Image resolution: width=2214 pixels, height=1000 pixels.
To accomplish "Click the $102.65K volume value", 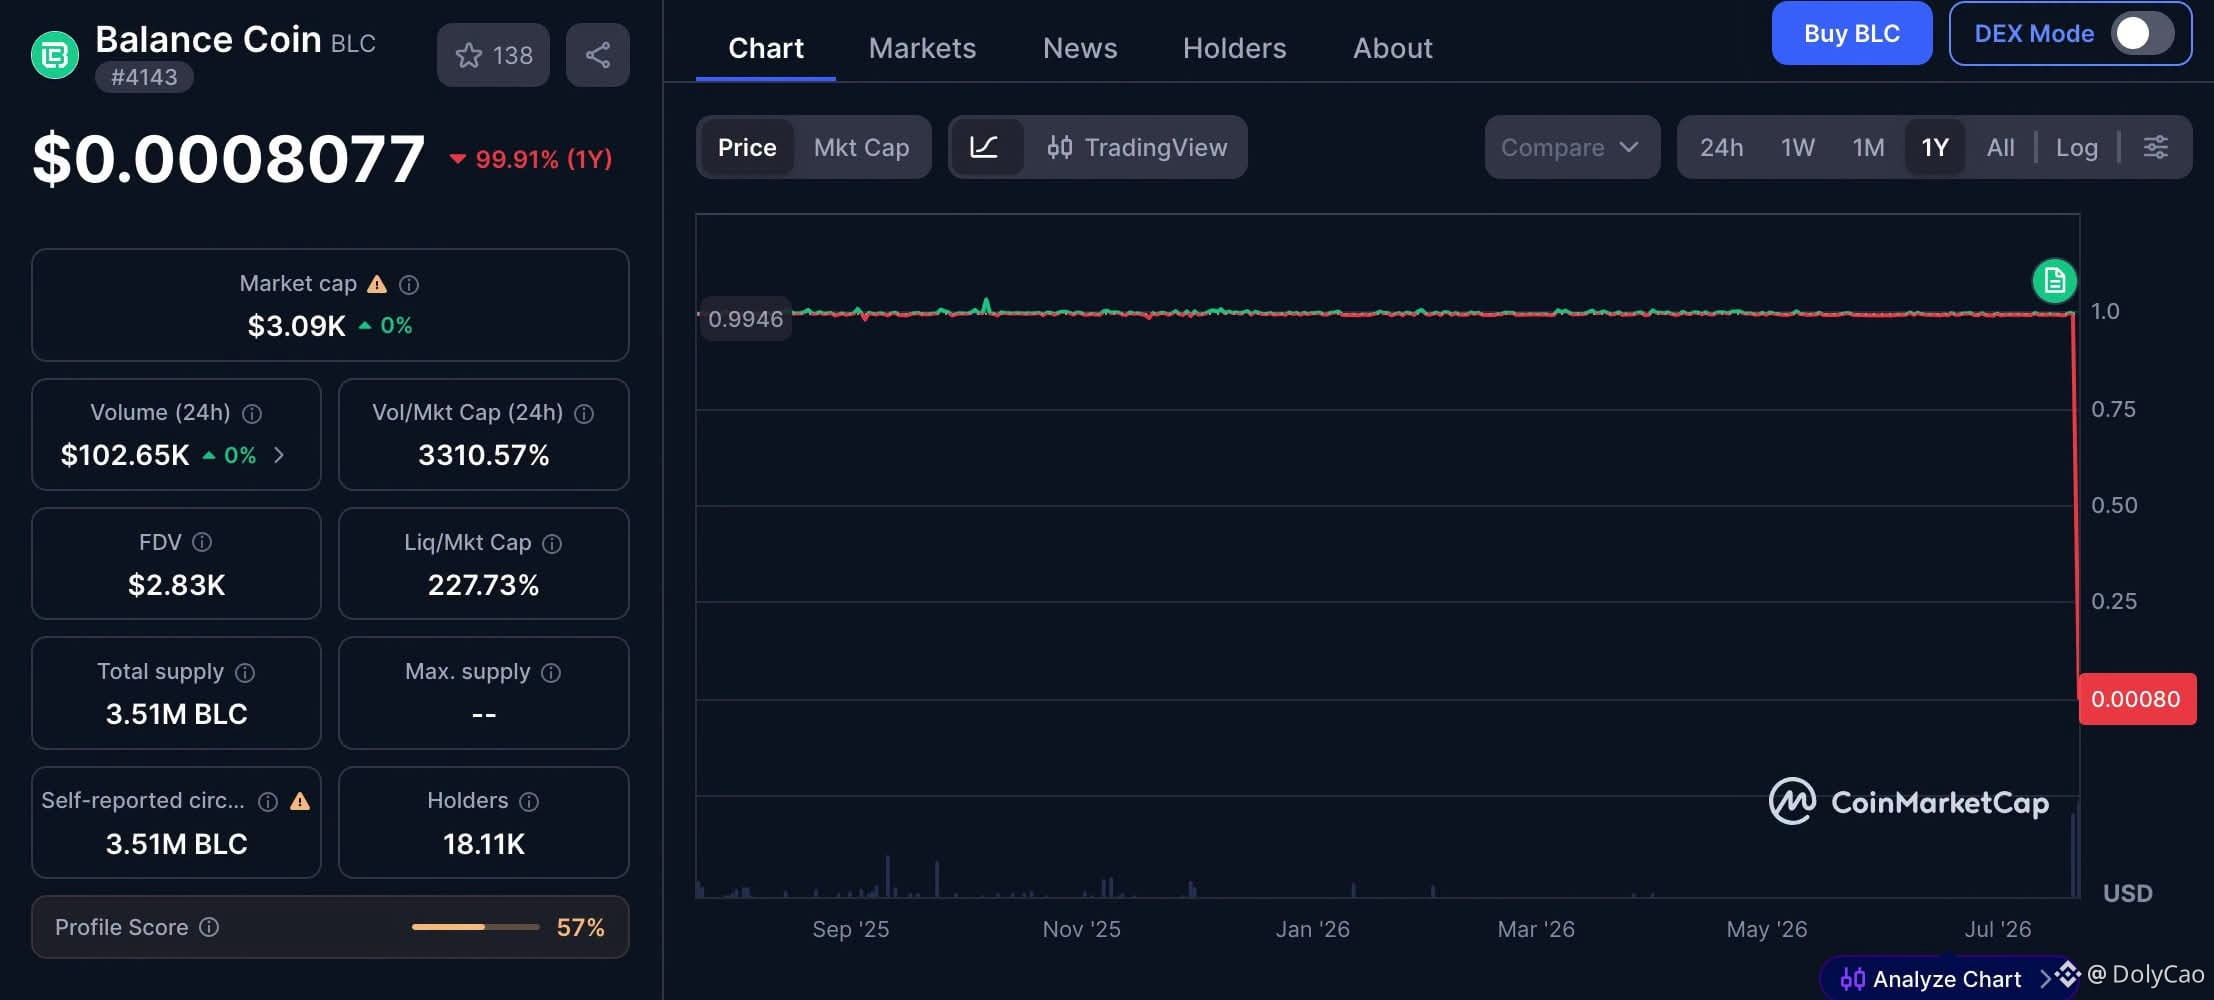I will pyautogui.click(x=125, y=455).
